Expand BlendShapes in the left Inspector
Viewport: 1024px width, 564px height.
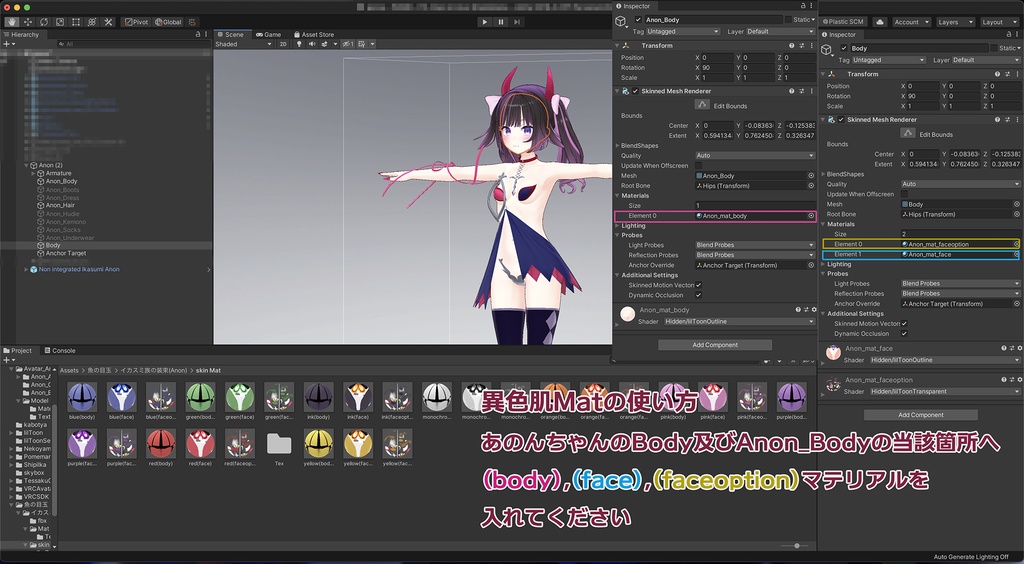[618, 146]
